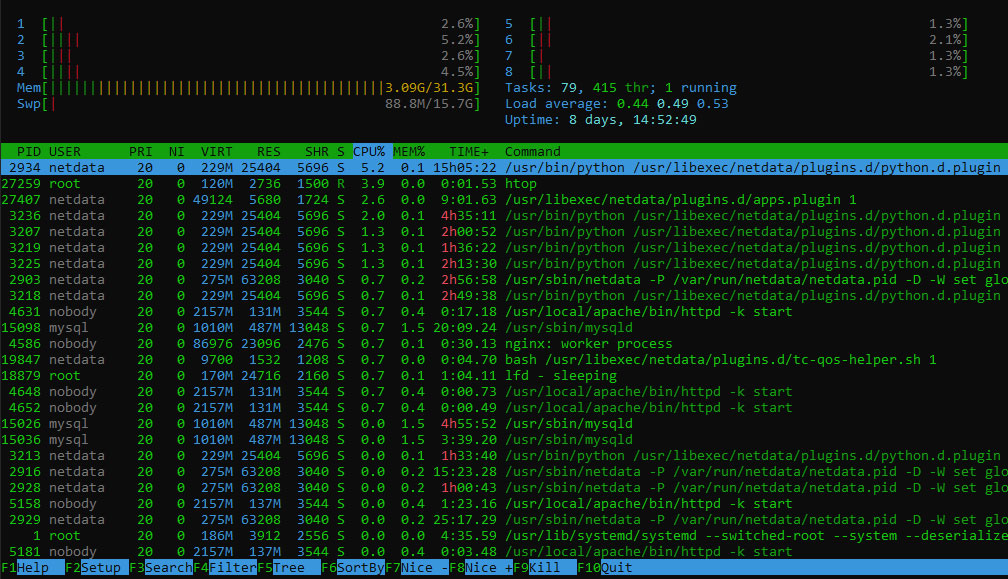Select the nginx worker process row
Image resolution: width=1008 pixels, height=579 pixels.
pyautogui.click(x=504, y=344)
